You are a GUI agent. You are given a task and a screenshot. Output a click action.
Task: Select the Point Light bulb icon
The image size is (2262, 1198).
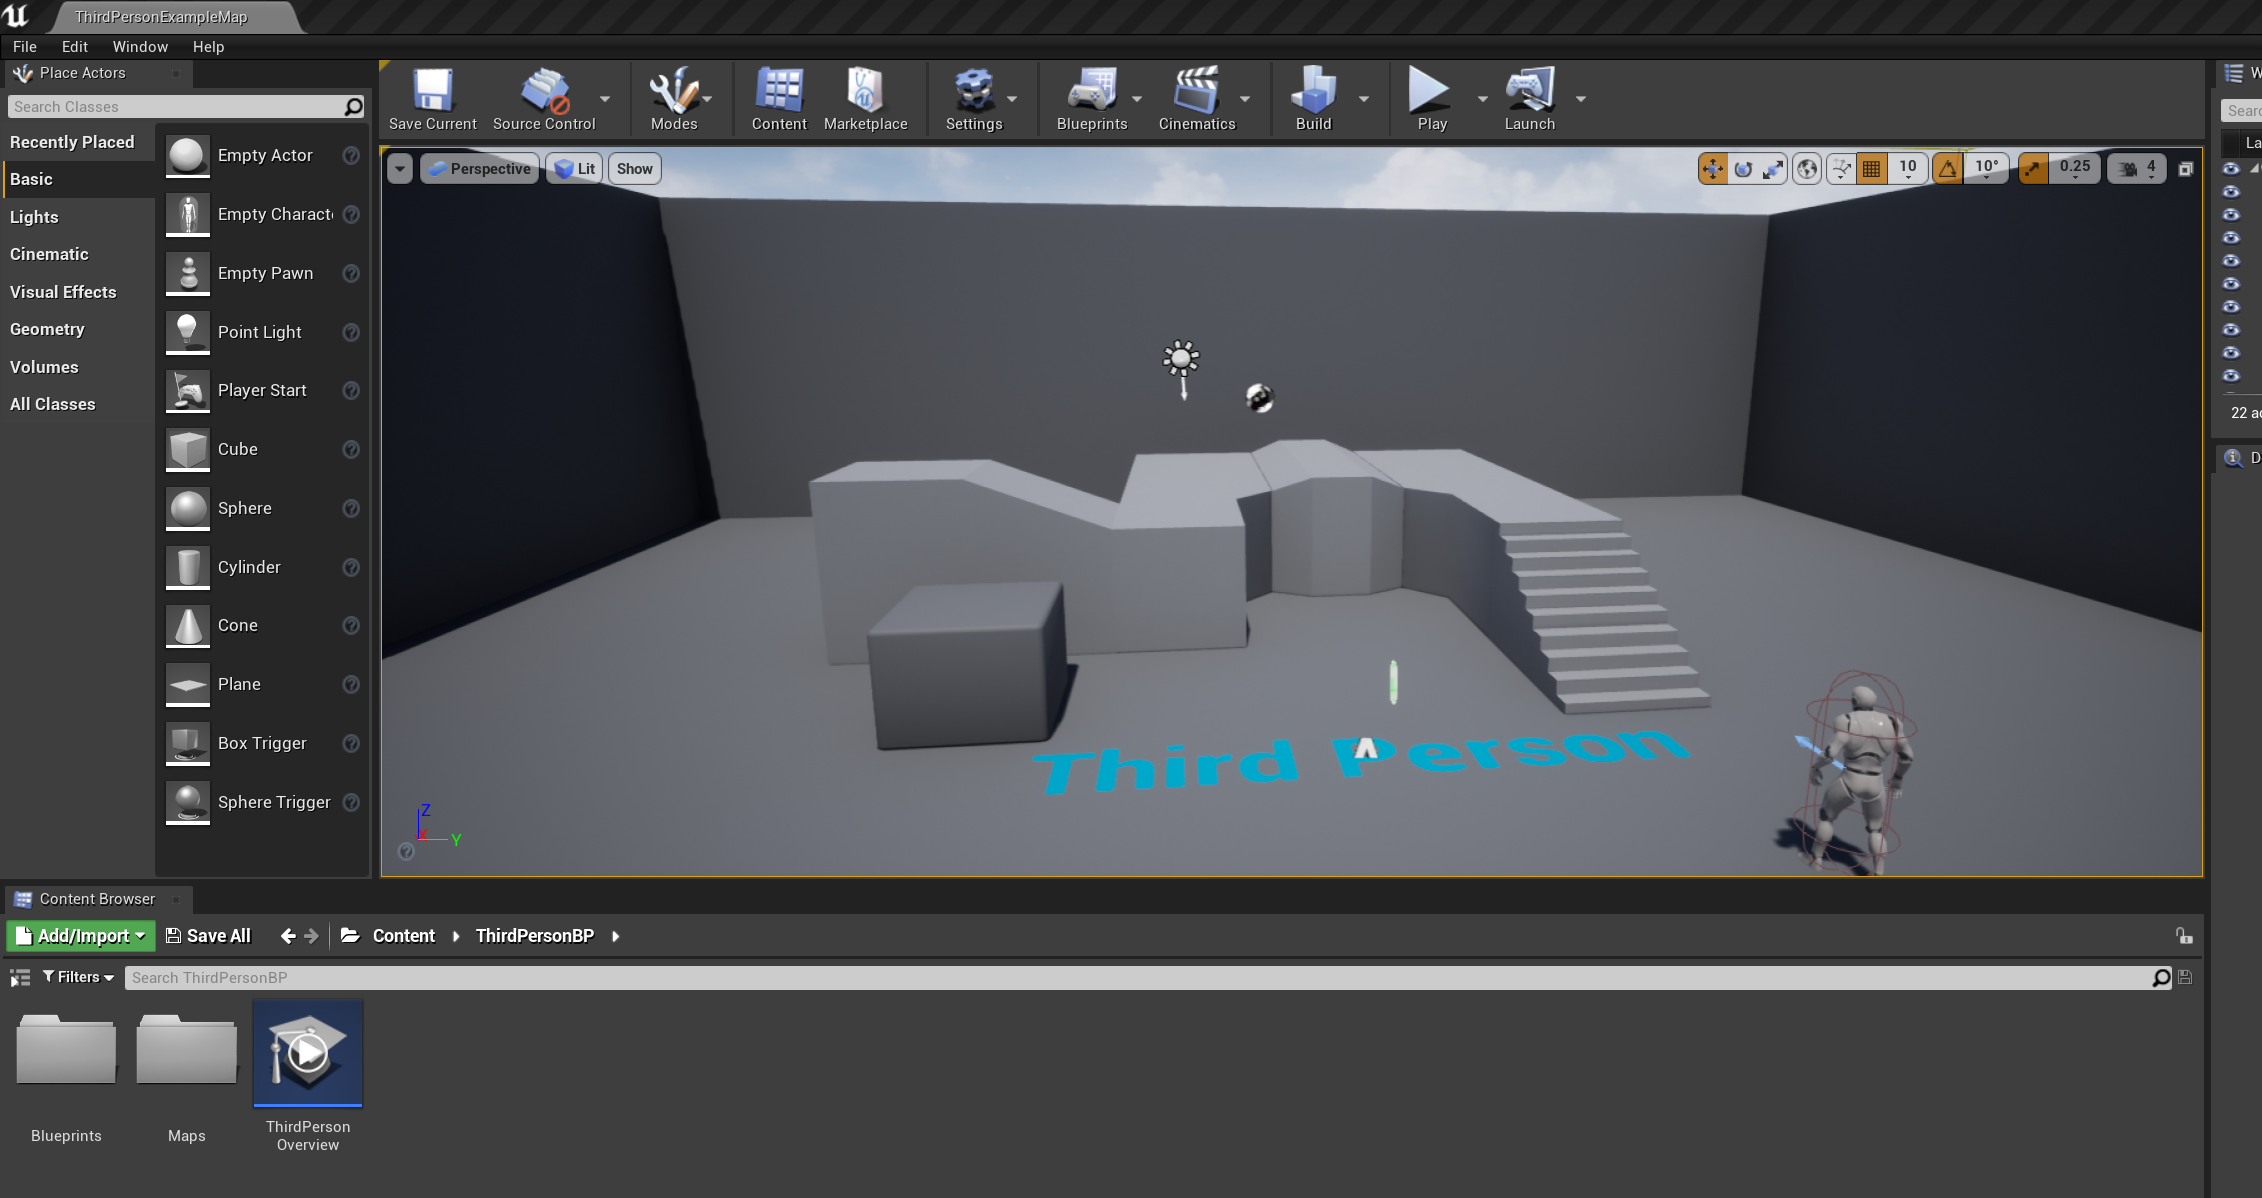click(x=188, y=332)
